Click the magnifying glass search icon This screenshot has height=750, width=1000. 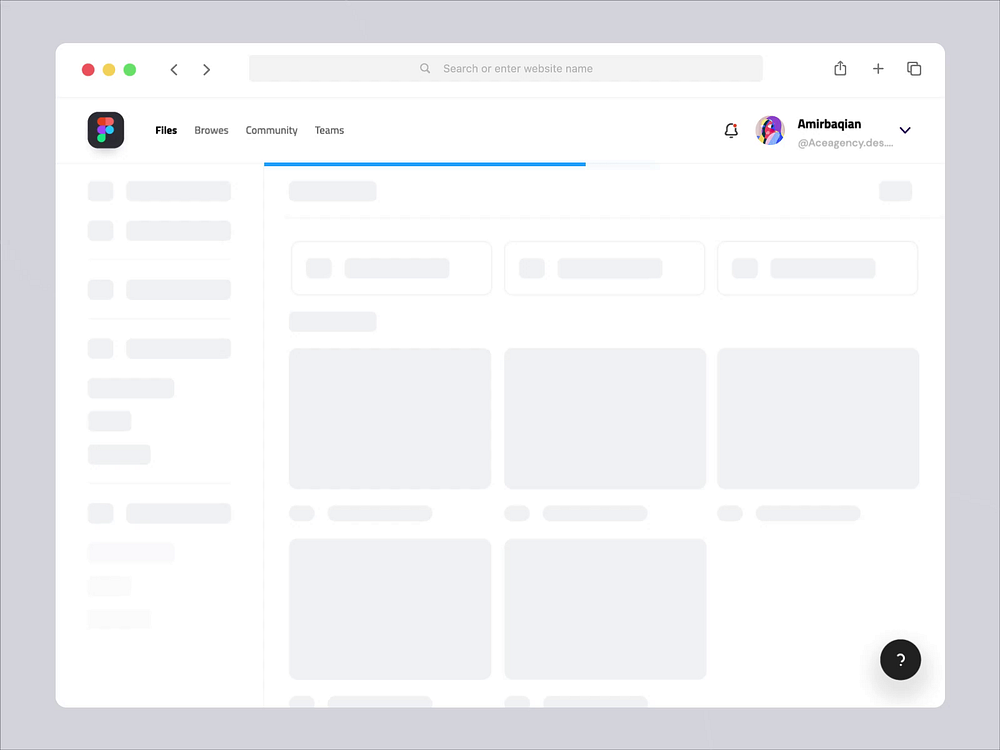click(x=424, y=68)
